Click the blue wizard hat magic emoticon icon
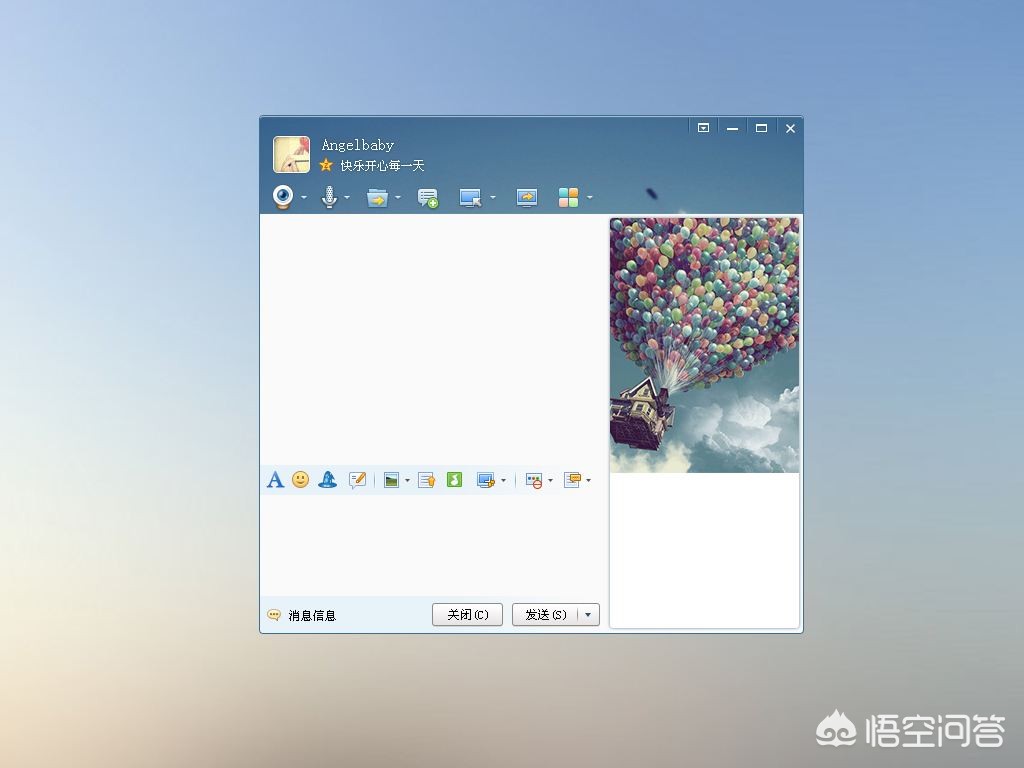This screenshot has width=1024, height=768. tap(327, 480)
